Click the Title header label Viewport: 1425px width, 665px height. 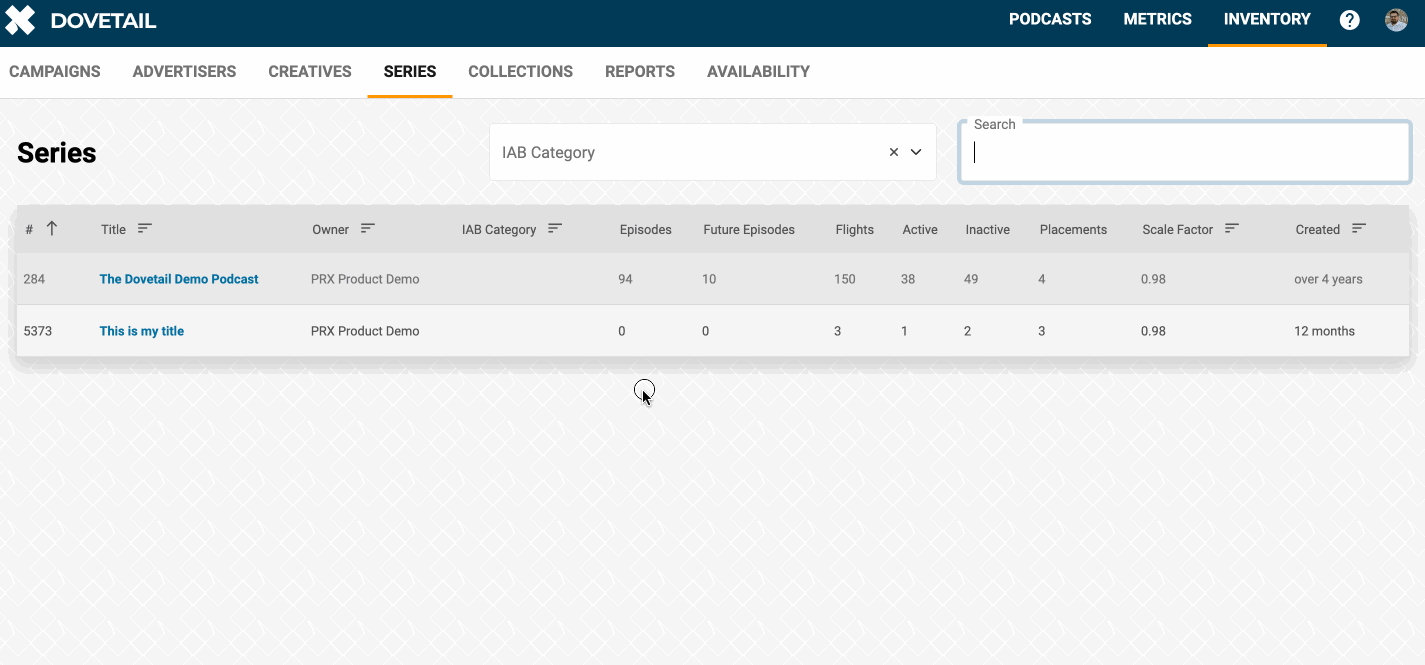[113, 230]
